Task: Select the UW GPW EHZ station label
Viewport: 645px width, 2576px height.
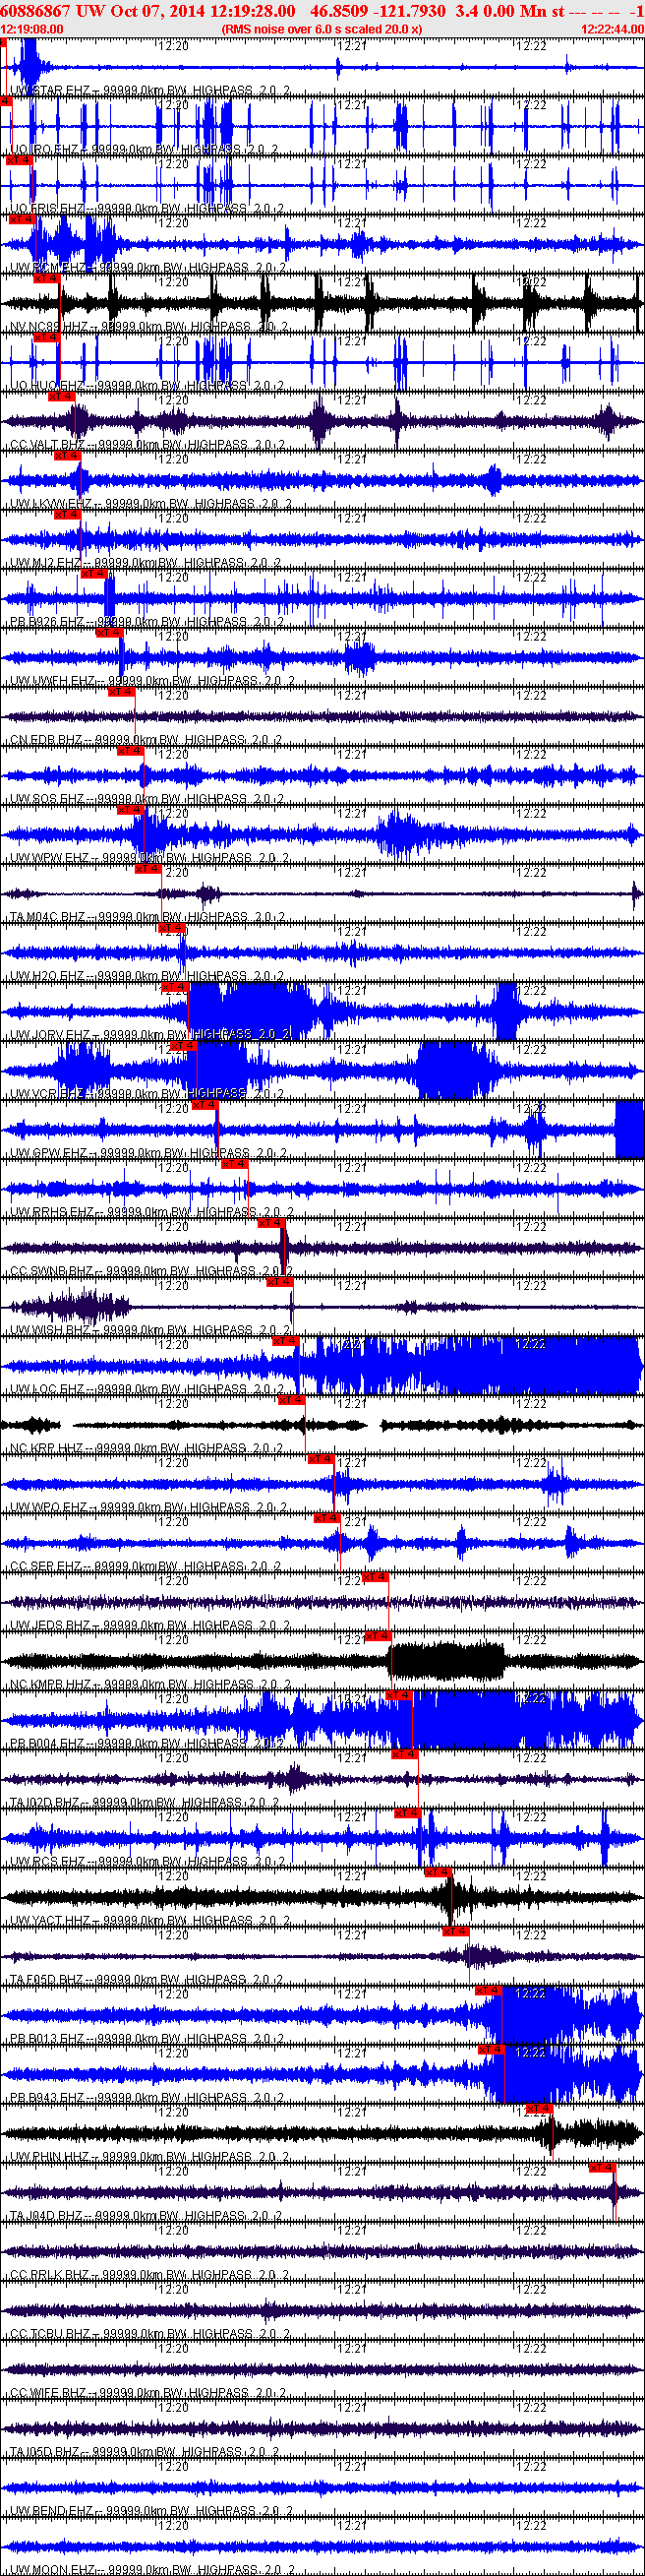Action: click(x=149, y=1153)
